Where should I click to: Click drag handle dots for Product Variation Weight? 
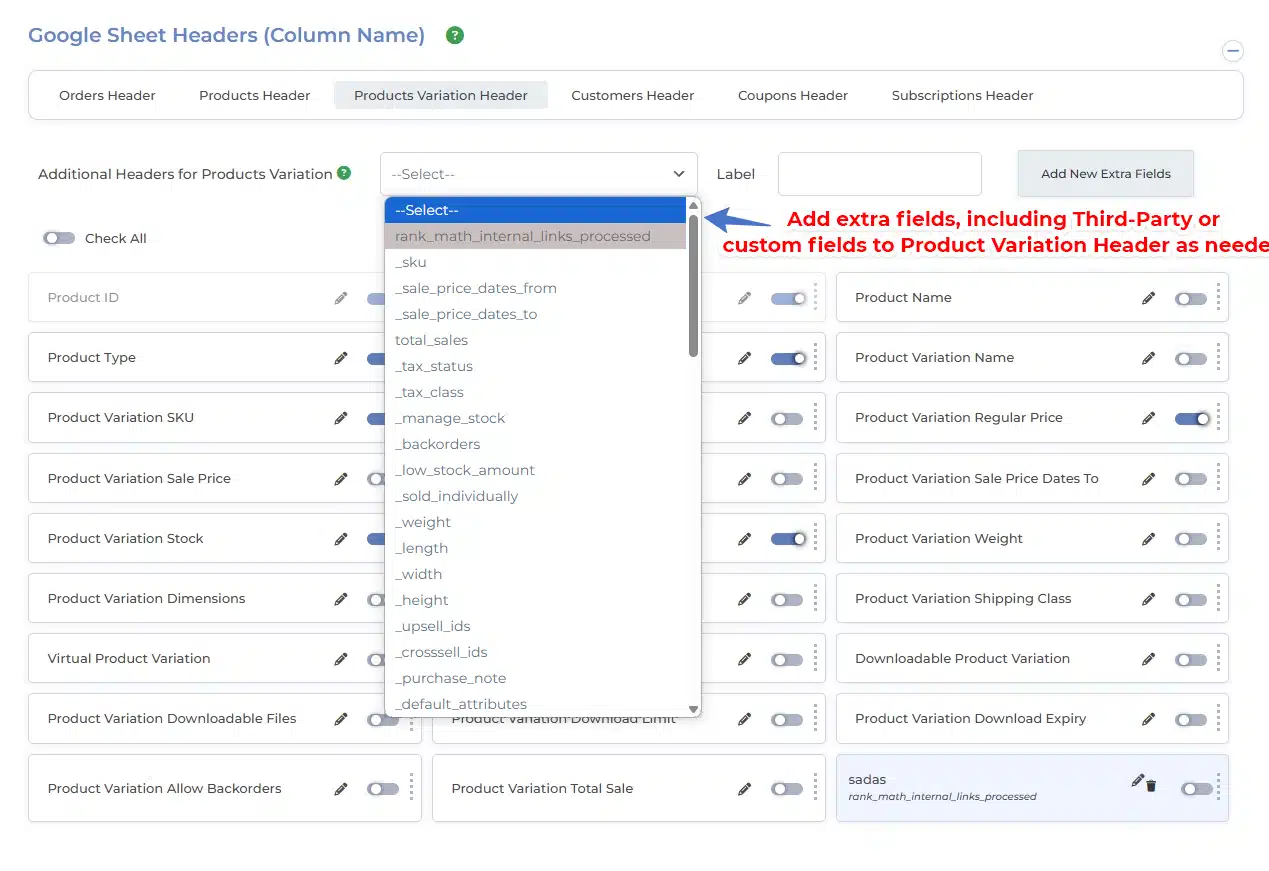[x=1218, y=539]
